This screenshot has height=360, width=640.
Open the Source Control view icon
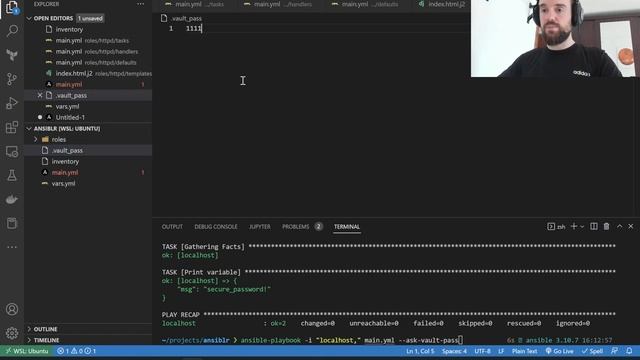[12, 79]
